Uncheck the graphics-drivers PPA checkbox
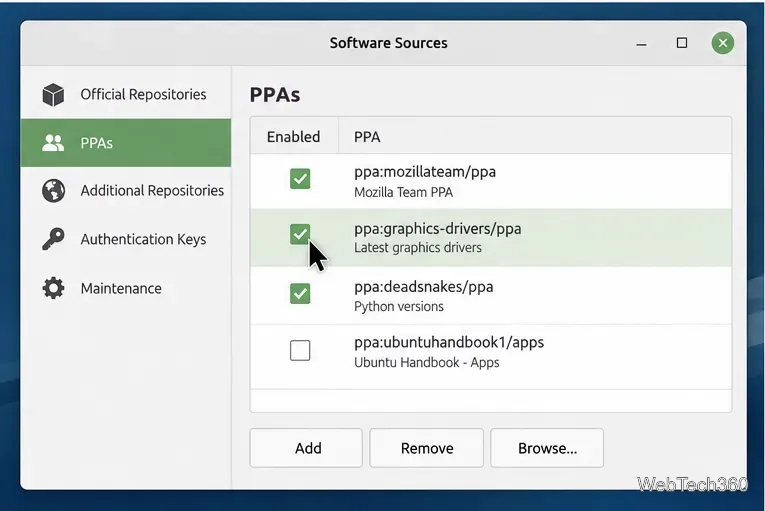 pyautogui.click(x=300, y=234)
